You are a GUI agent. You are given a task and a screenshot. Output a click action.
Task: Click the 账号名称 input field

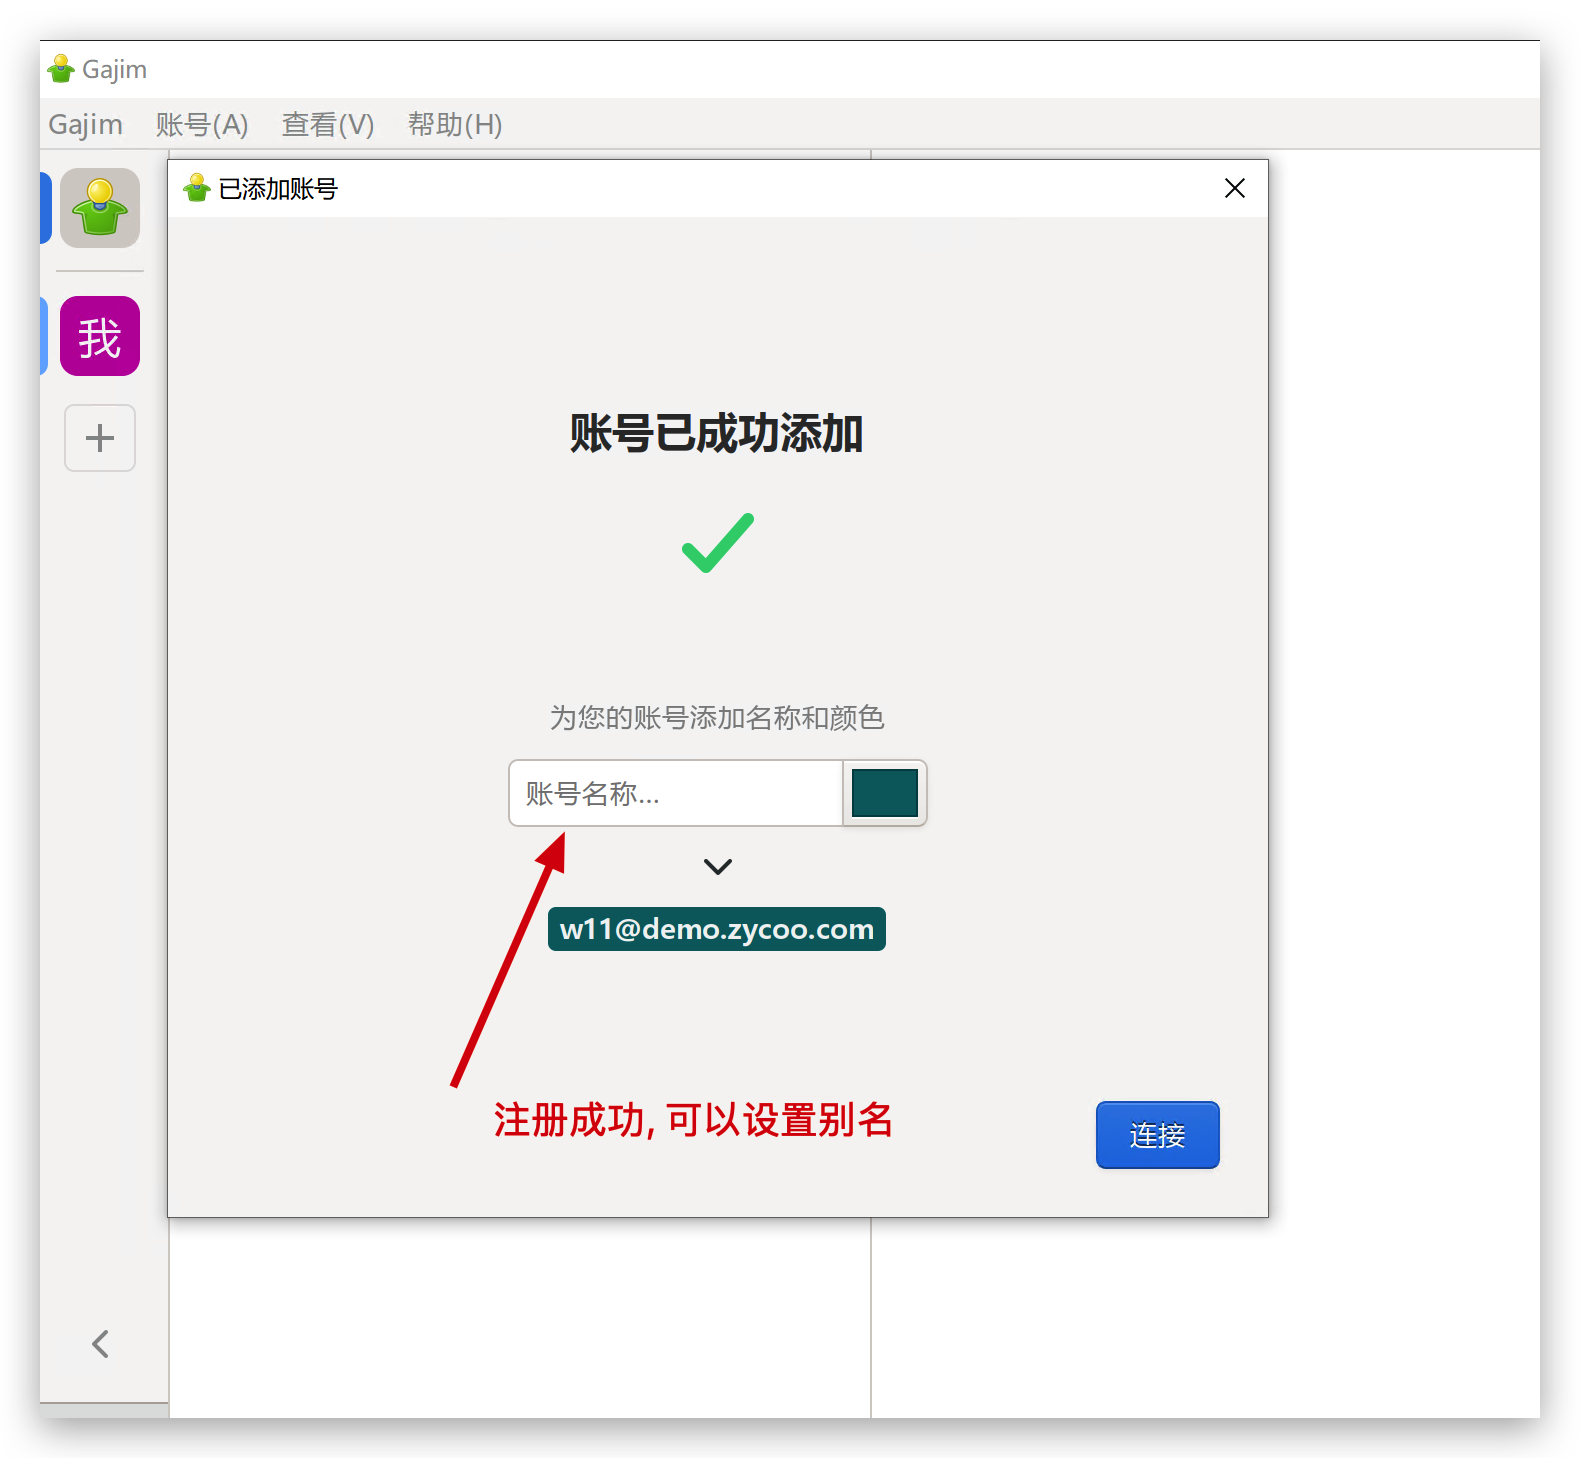[676, 793]
